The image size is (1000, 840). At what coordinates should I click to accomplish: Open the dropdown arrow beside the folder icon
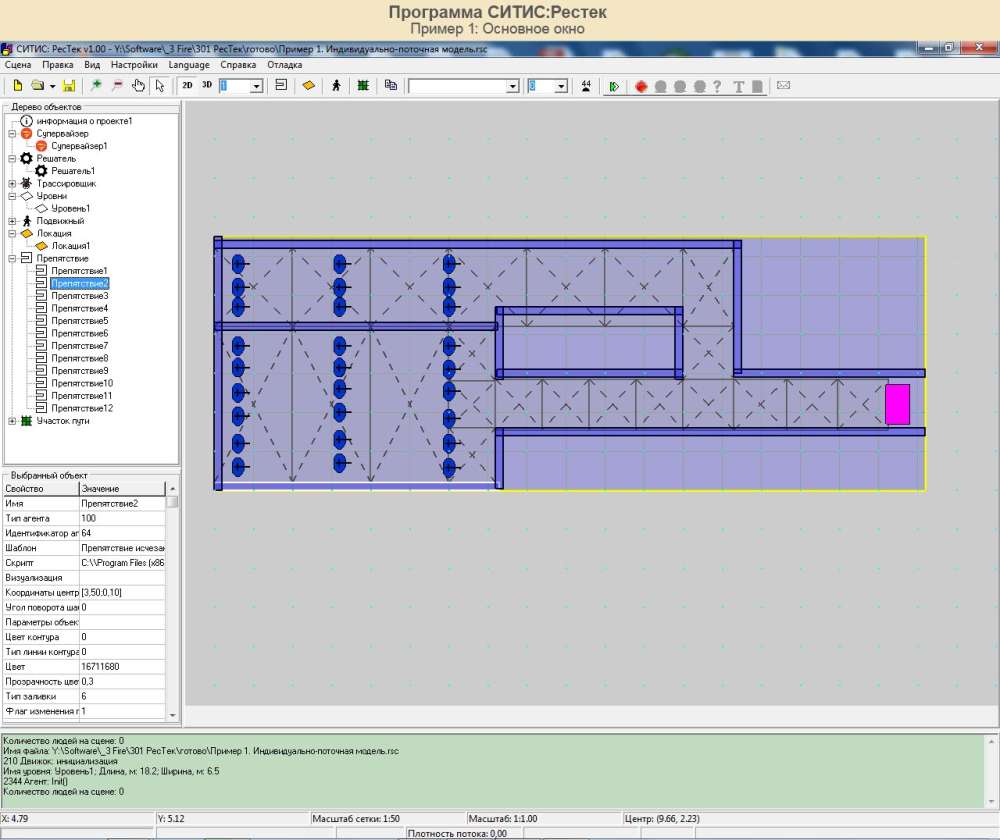pos(52,87)
